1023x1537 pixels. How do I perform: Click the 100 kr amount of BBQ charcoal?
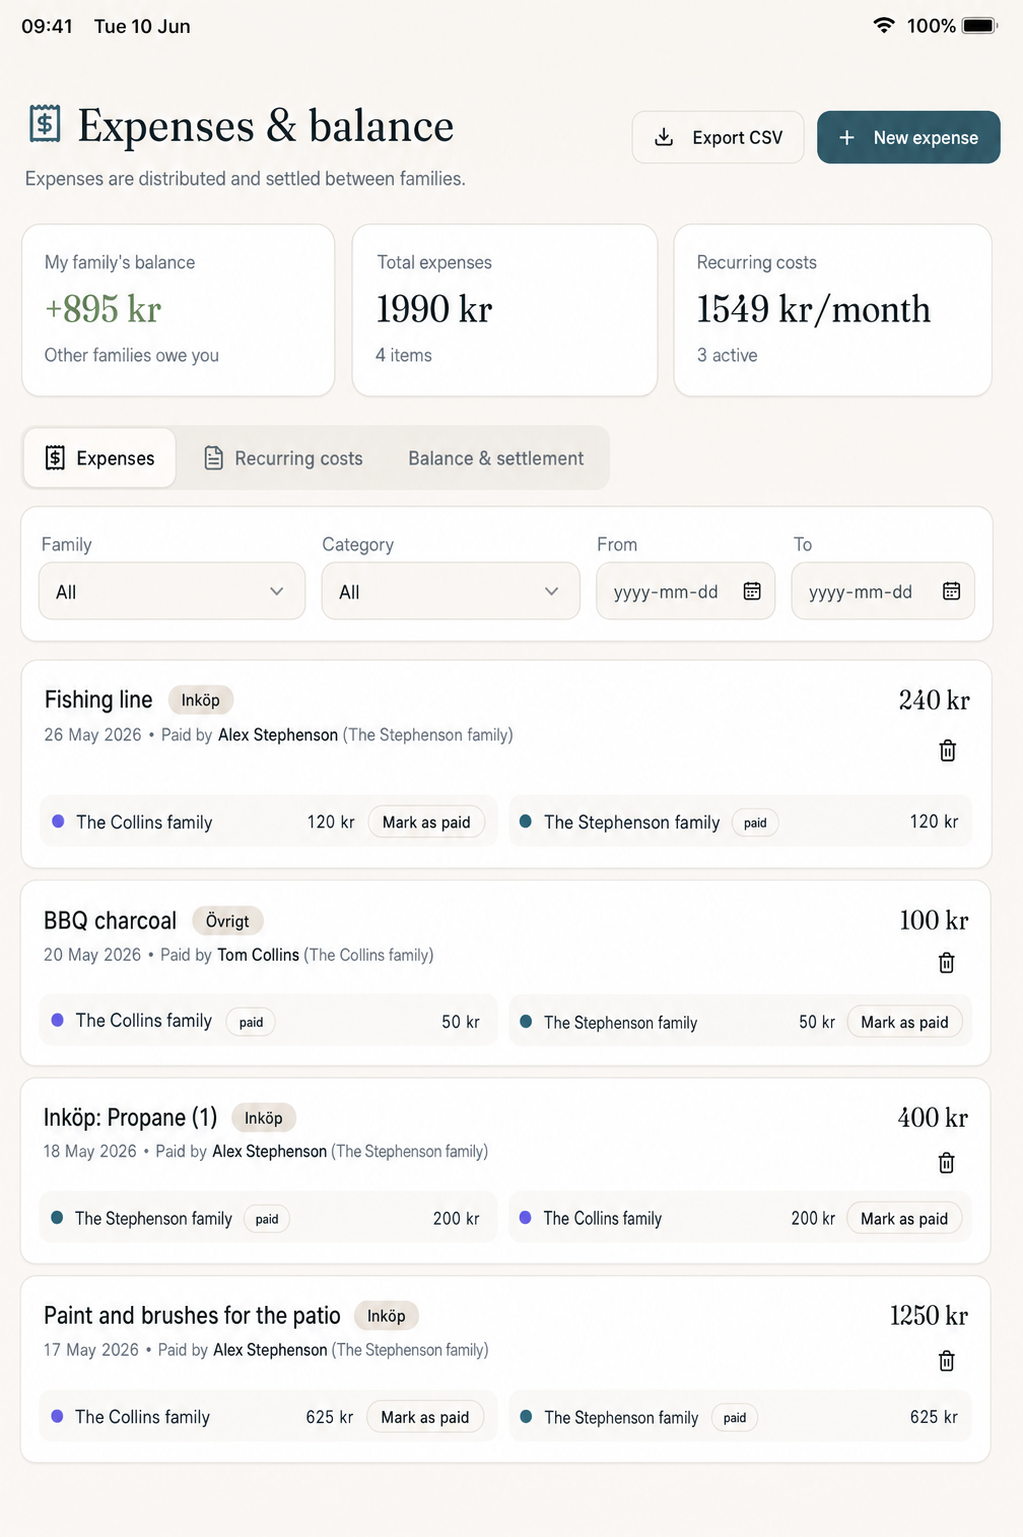934,920
